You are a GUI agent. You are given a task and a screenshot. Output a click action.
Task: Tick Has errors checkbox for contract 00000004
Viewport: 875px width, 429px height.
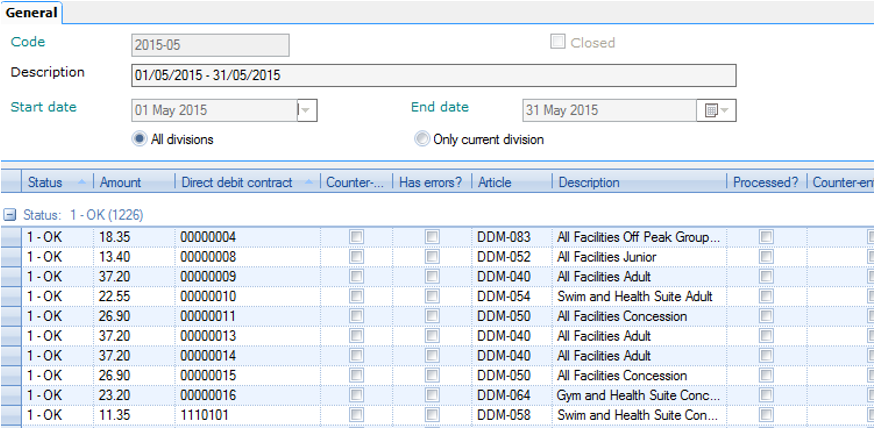point(432,237)
